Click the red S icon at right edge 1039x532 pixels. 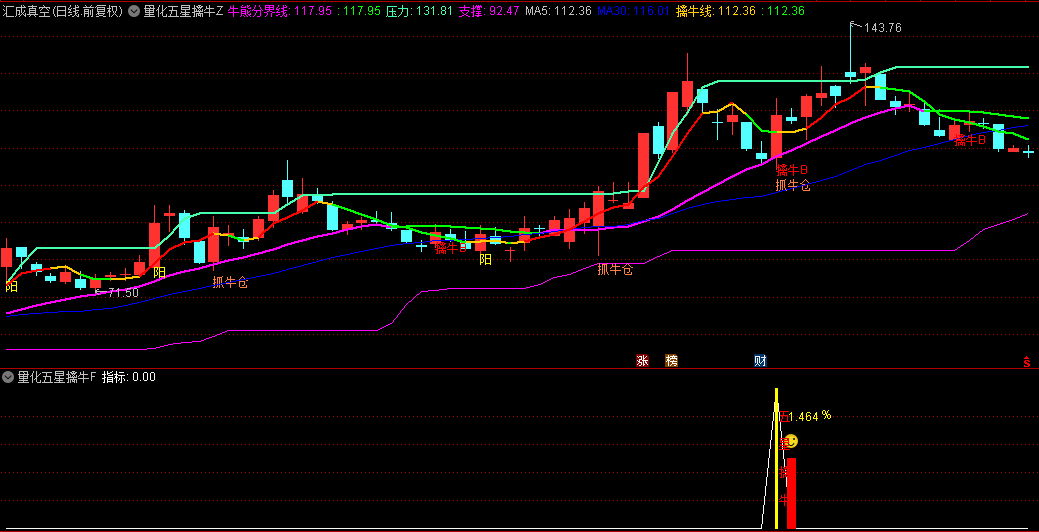point(1026,361)
